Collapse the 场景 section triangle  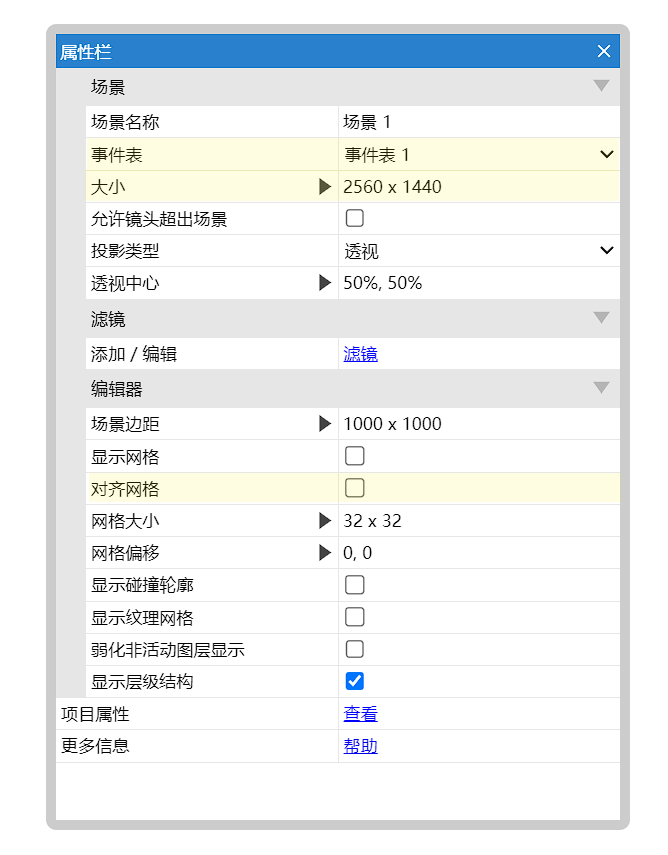tap(601, 87)
